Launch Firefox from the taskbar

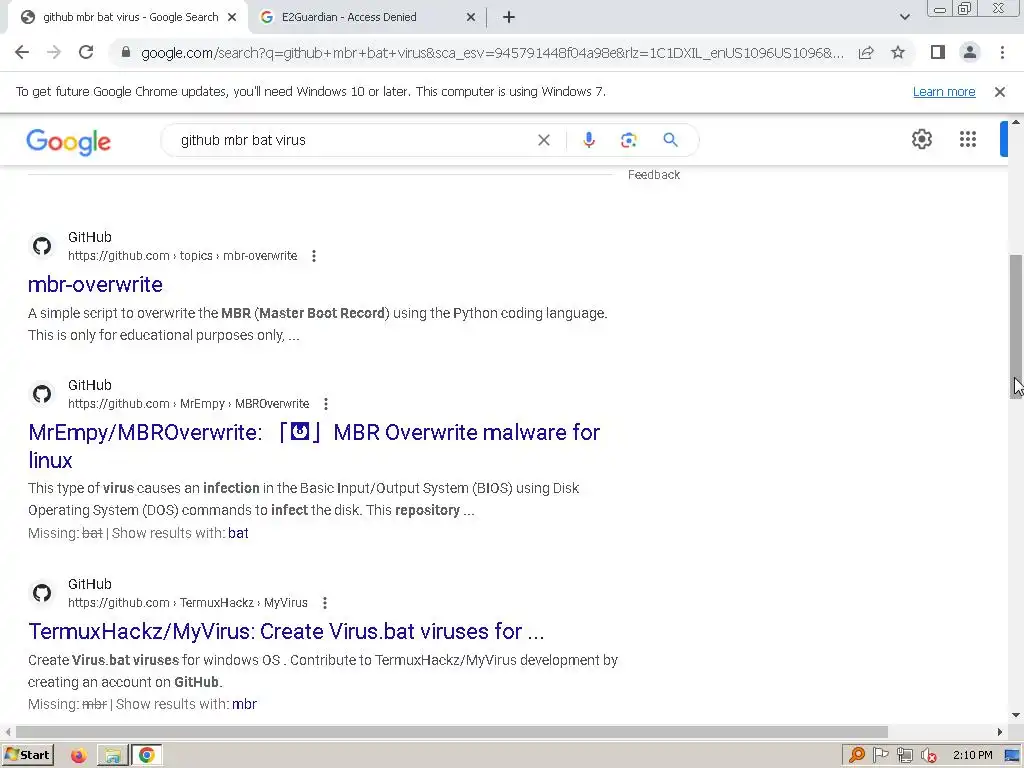(78, 755)
